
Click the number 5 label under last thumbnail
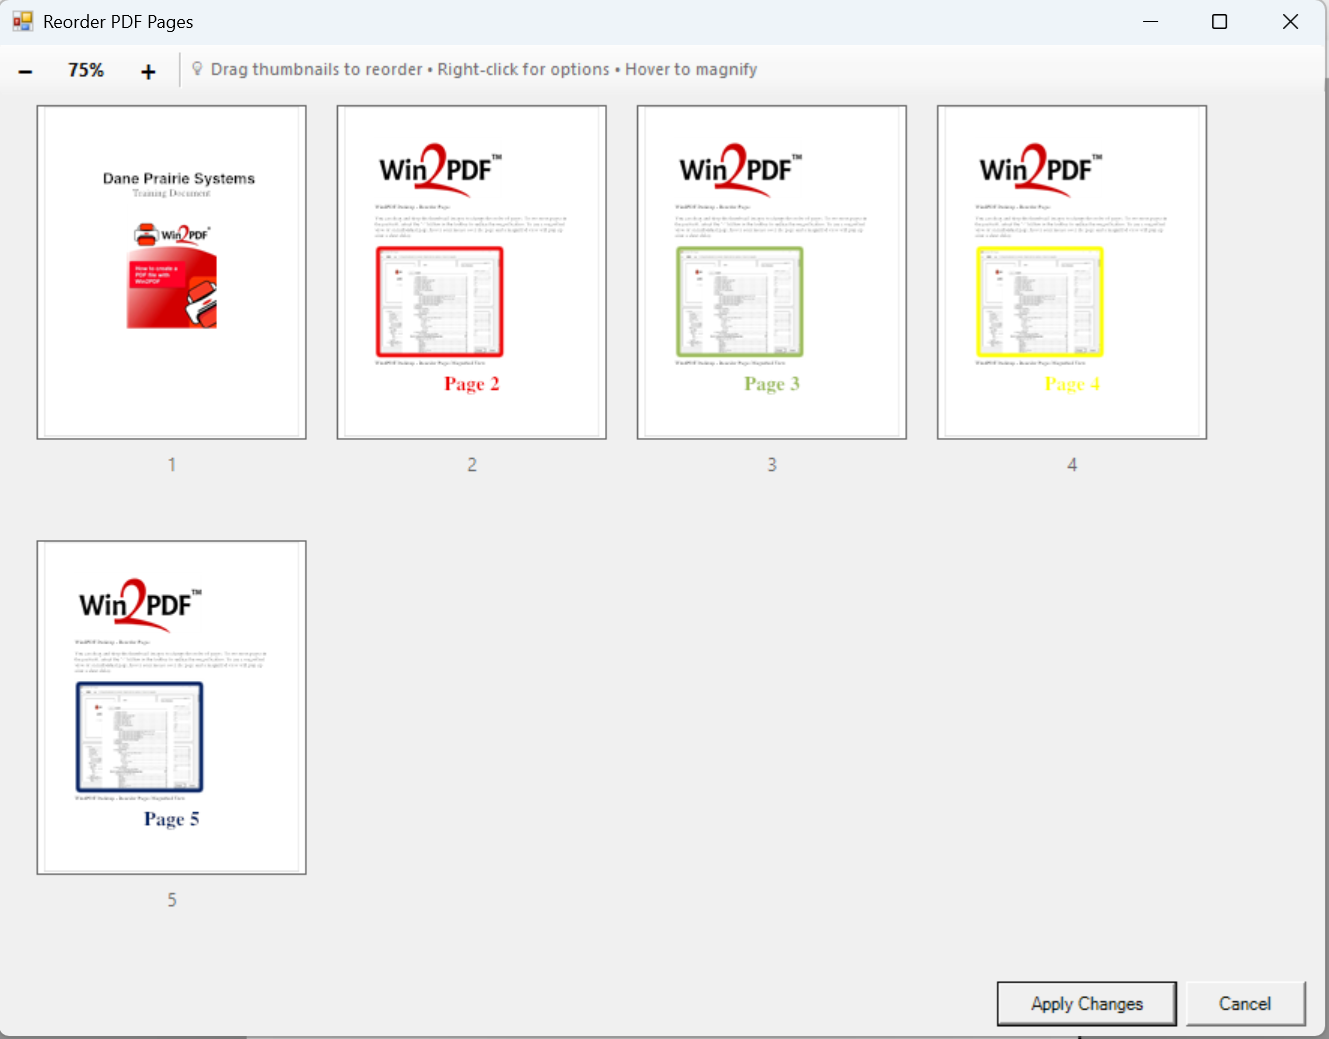[172, 900]
